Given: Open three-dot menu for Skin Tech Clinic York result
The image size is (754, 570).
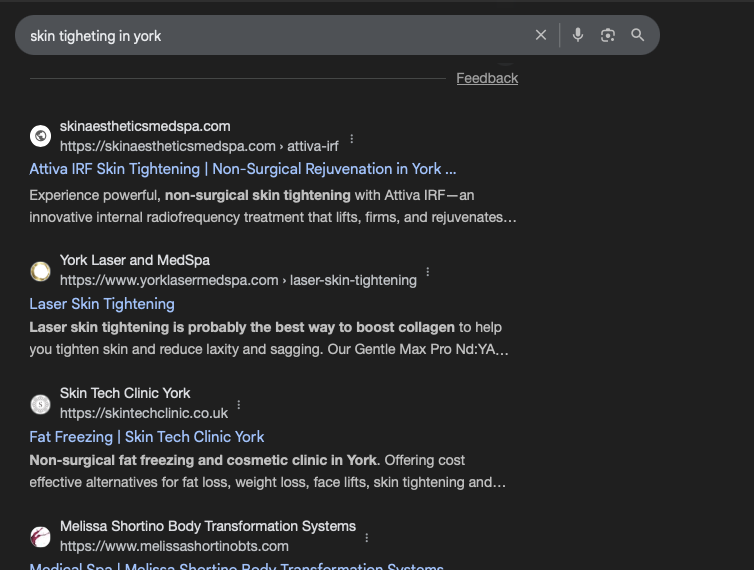Looking at the screenshot, I should [239, 405].
